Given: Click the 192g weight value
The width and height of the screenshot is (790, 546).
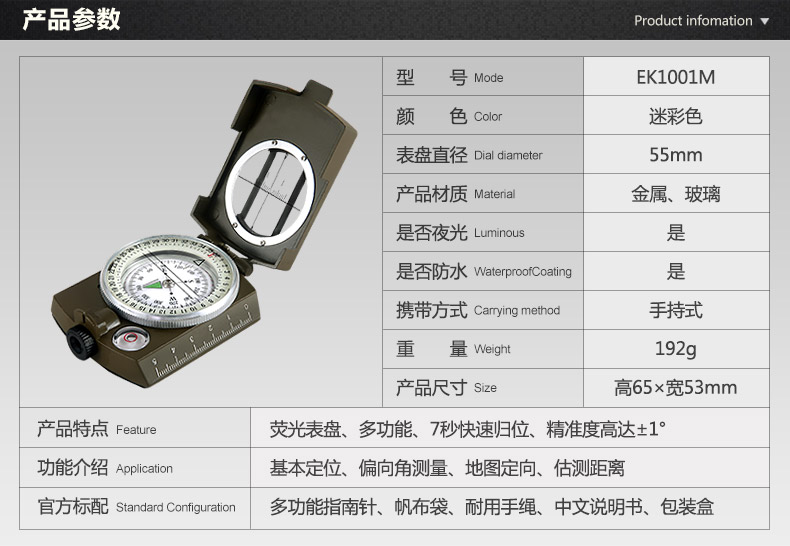Looking at the screenshot, I should pyautogui.click(x=676, y=349).
